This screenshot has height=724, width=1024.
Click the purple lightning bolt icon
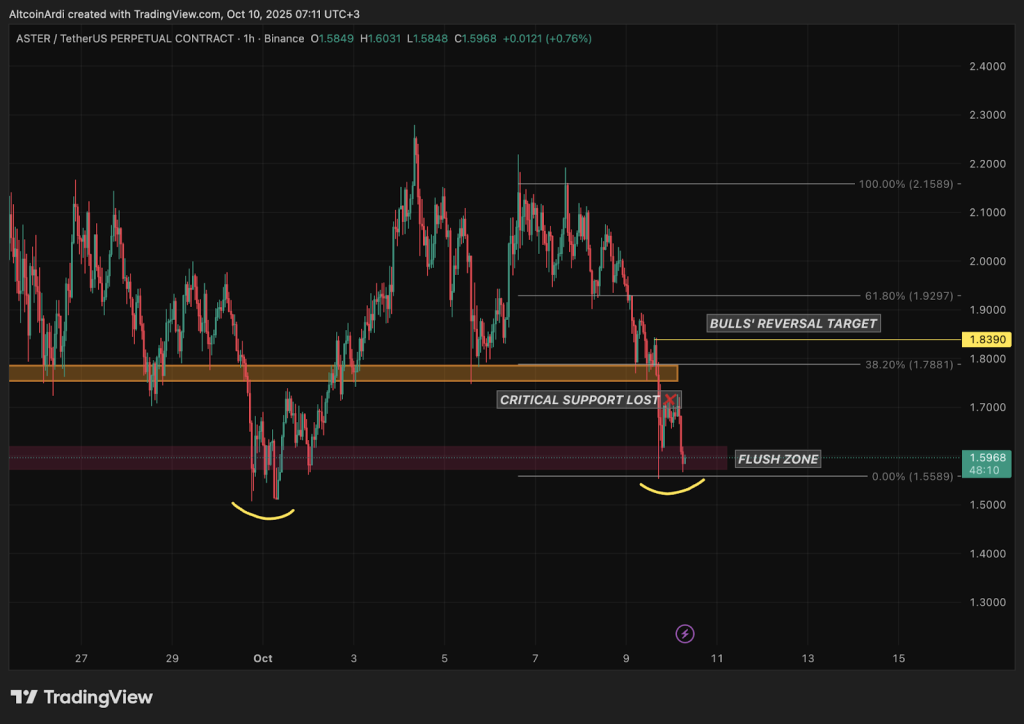[x=685, y=633]
